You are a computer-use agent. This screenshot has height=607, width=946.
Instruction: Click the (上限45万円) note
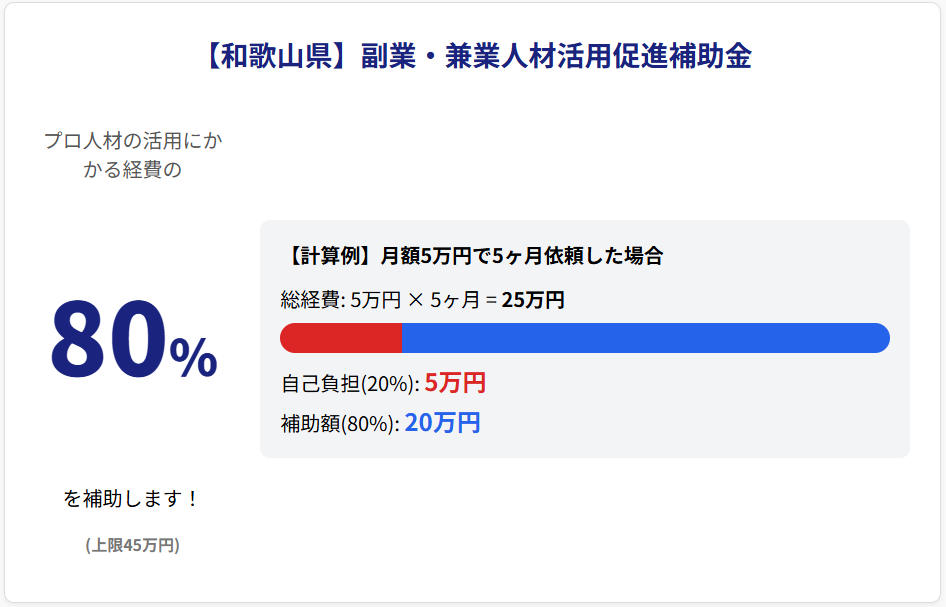[133, 545]
